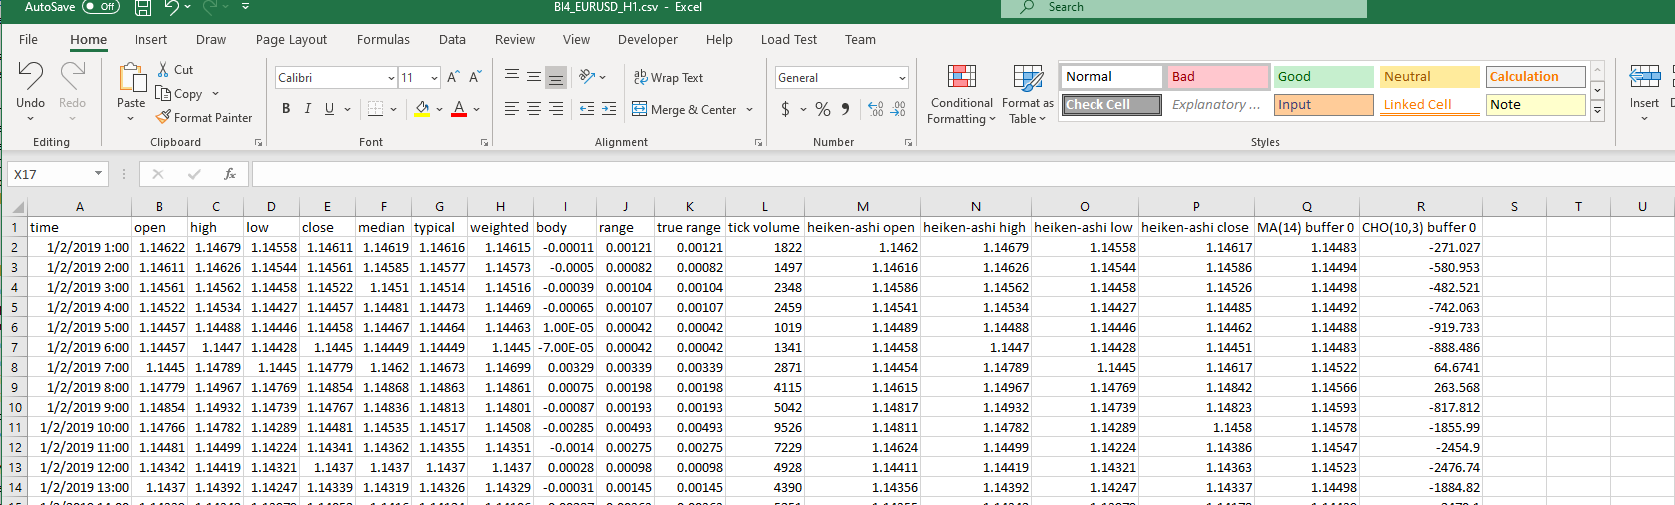The image size is (1675, 505).
Task: Expand the Font Color dropdown arrow
Action: (x=477, y=109)
